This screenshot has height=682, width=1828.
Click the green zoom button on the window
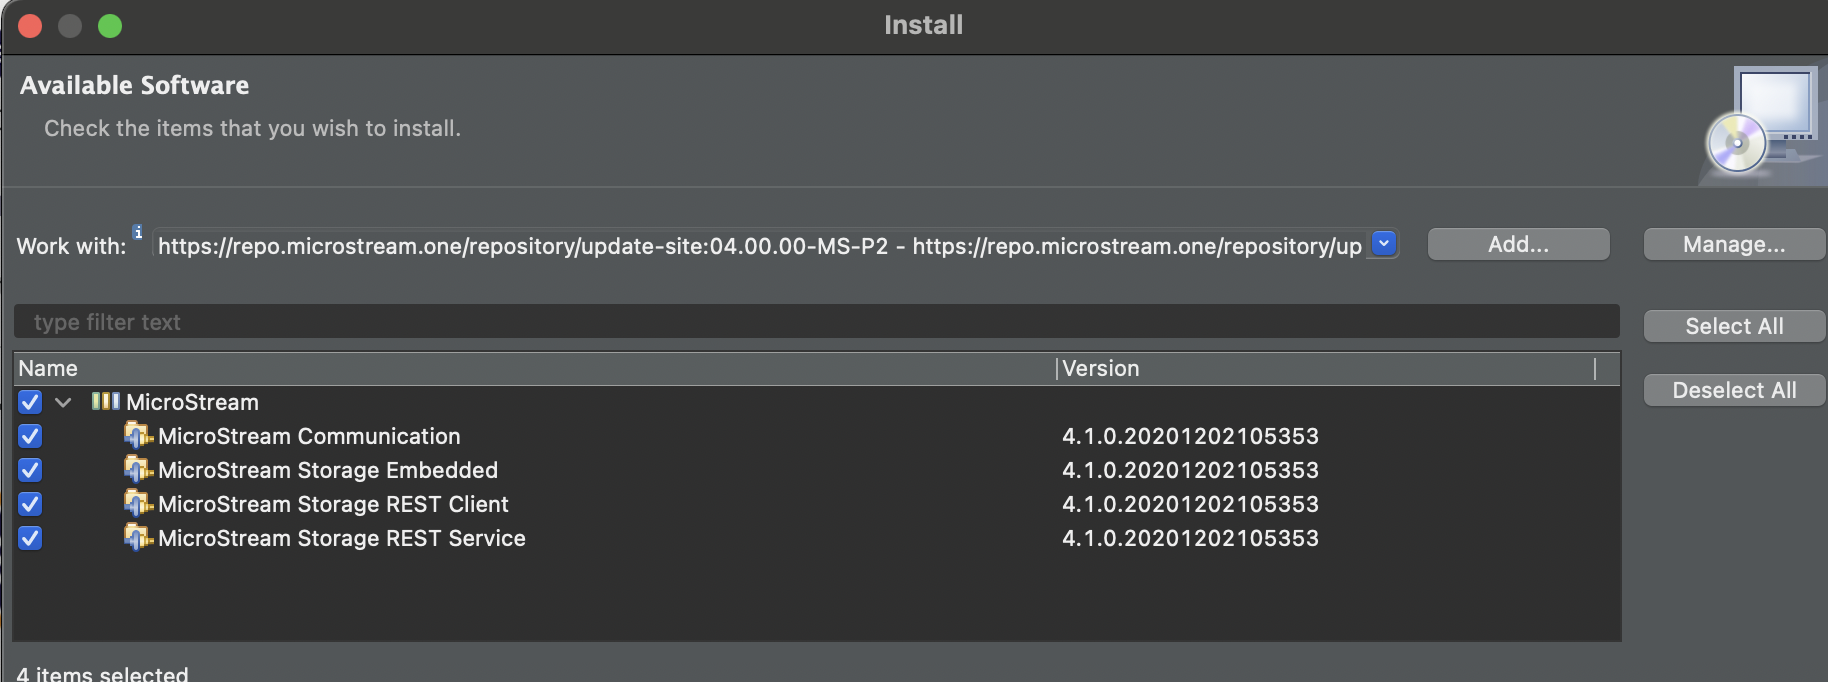[110, 26]
